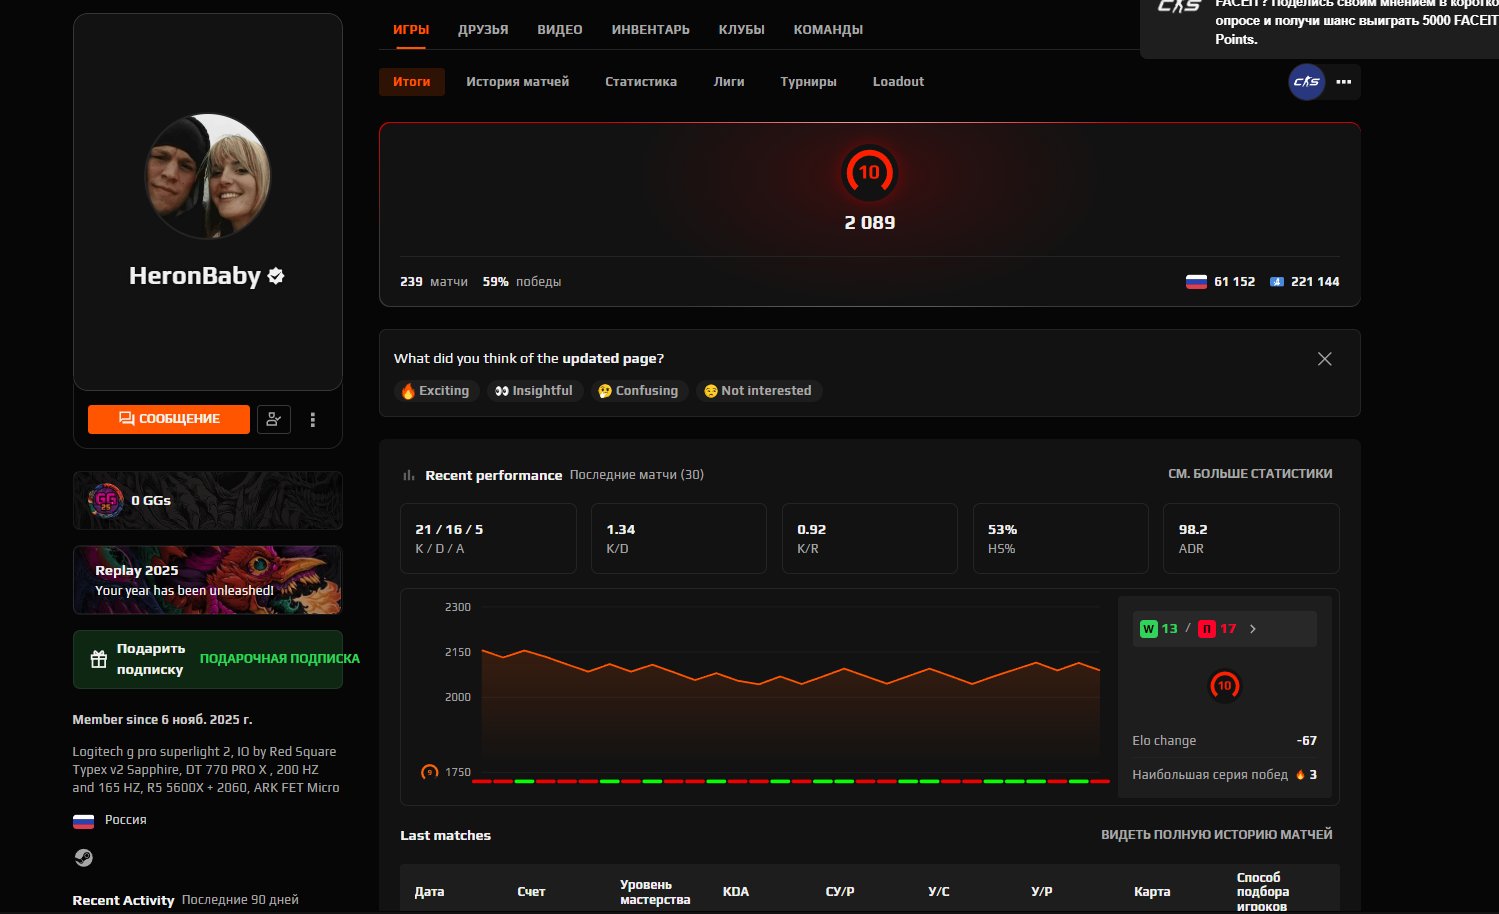1499x914 pixels.
Task: Click the flame icon beside win streak
Action: [x=1298, y=774]
